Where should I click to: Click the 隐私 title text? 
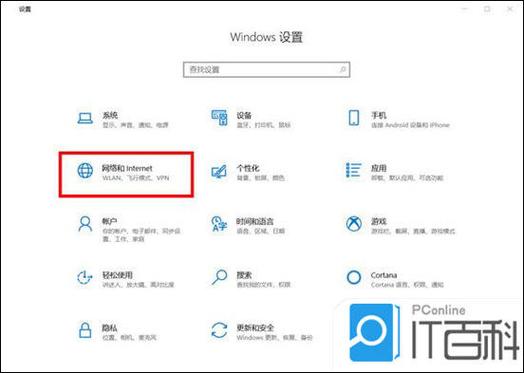pyautogui.click(x=110, y=328)
